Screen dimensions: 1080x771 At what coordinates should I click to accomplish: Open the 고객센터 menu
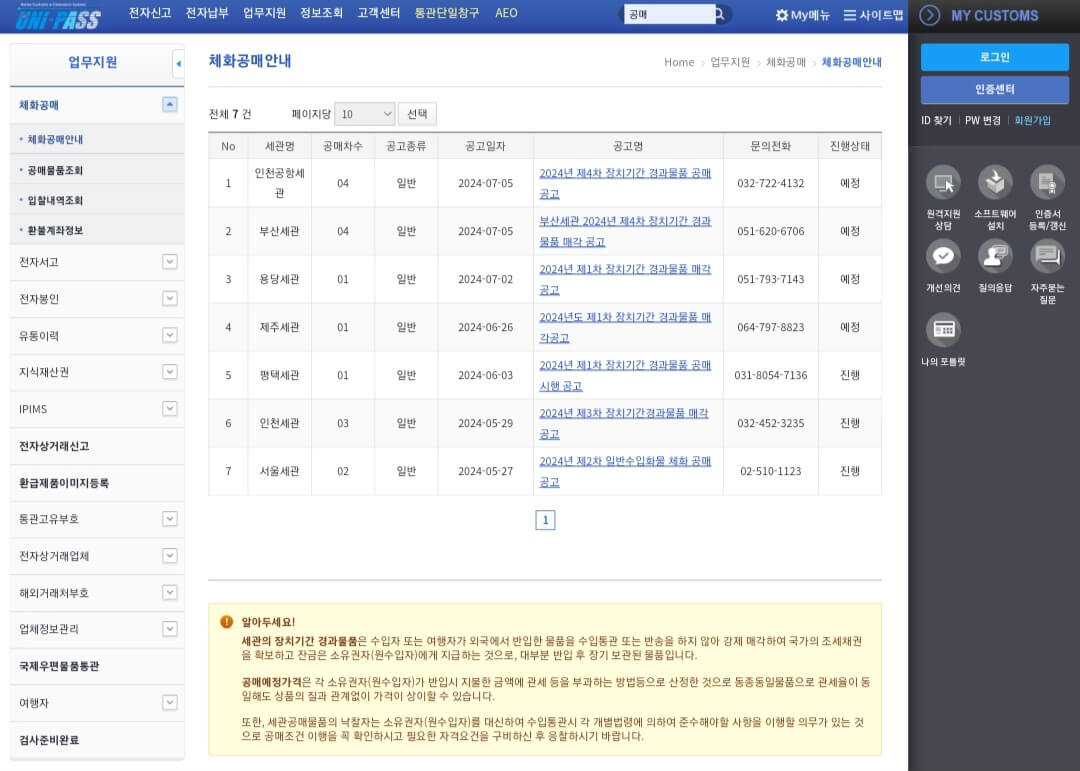pos(378,14)
